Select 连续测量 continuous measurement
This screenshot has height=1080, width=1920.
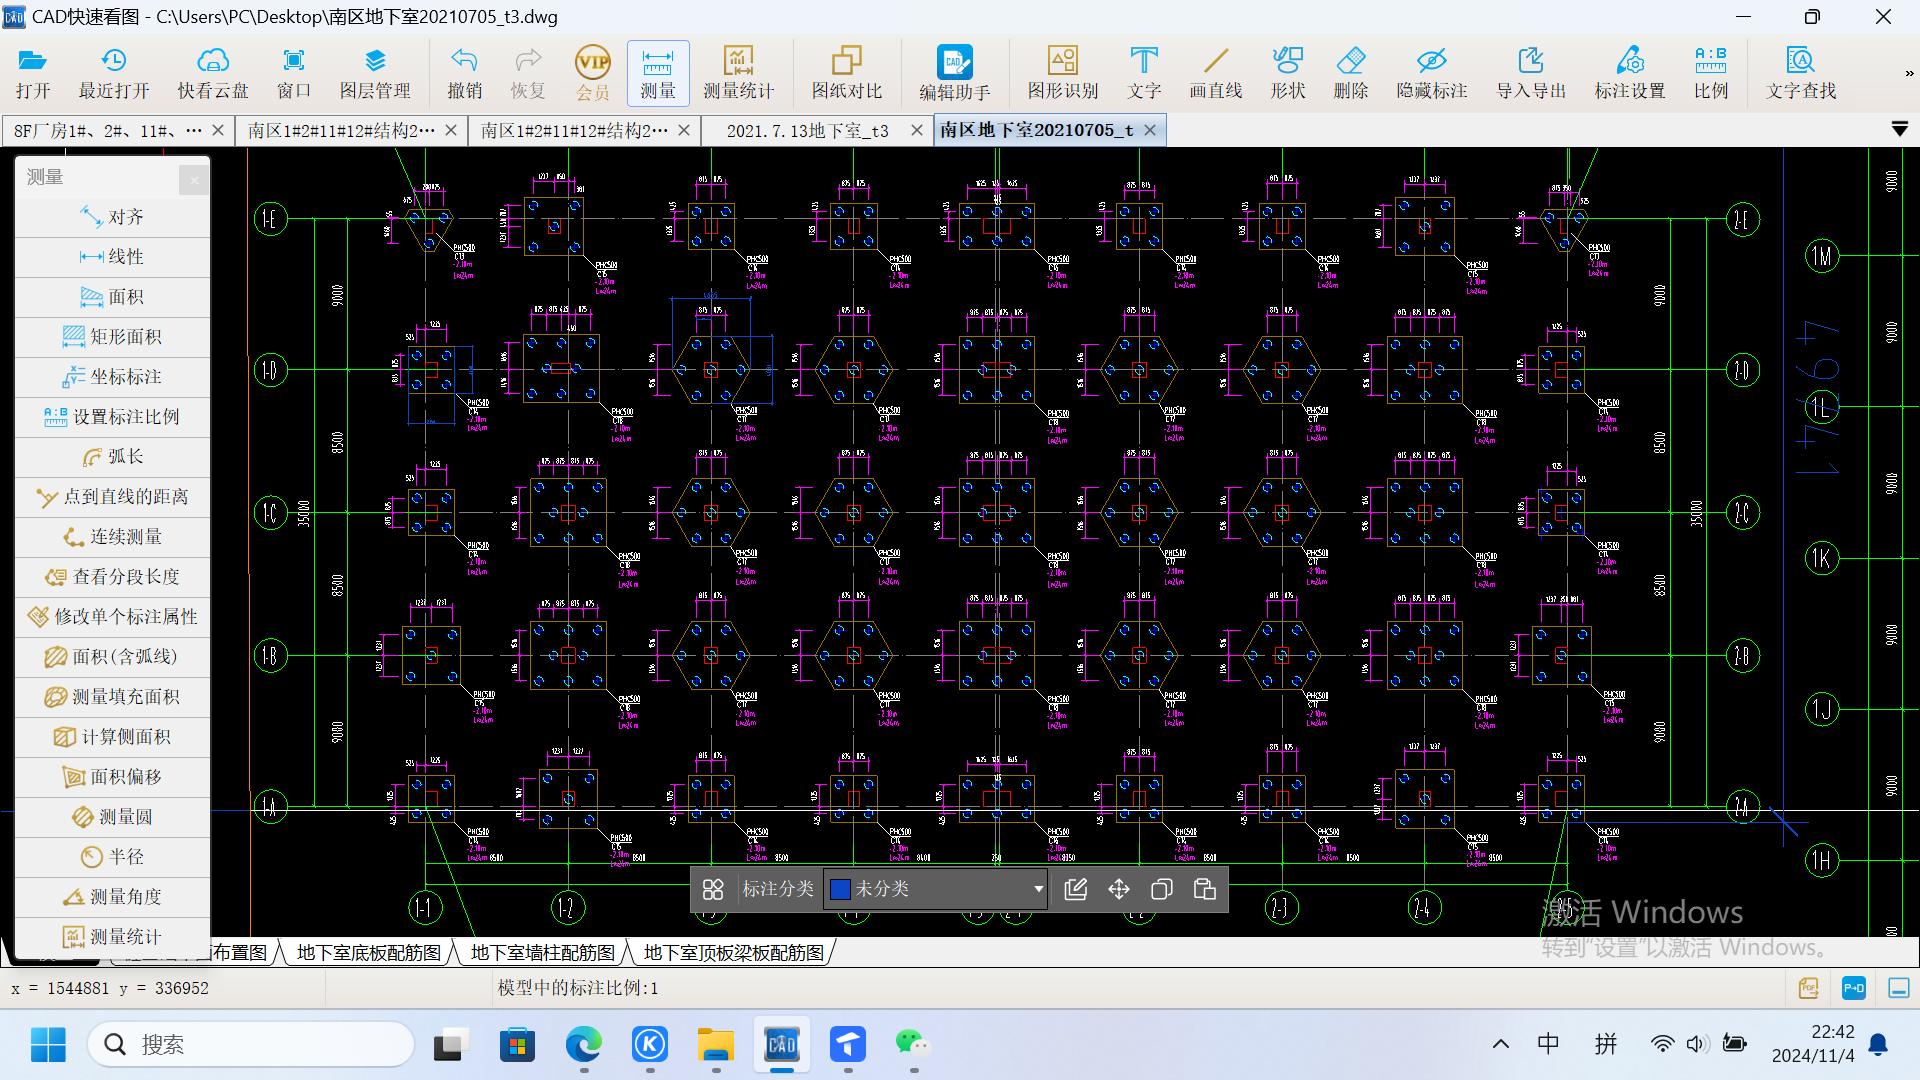coord(113,537)
